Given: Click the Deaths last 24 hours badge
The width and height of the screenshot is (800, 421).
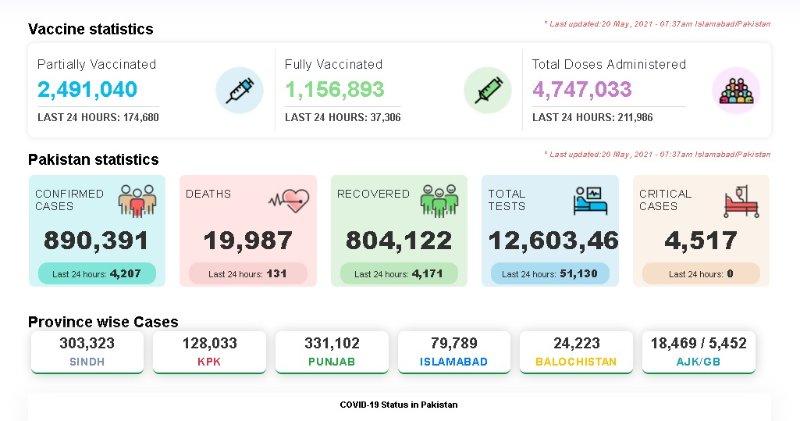Looking at the screenshot, I should 248,273.
